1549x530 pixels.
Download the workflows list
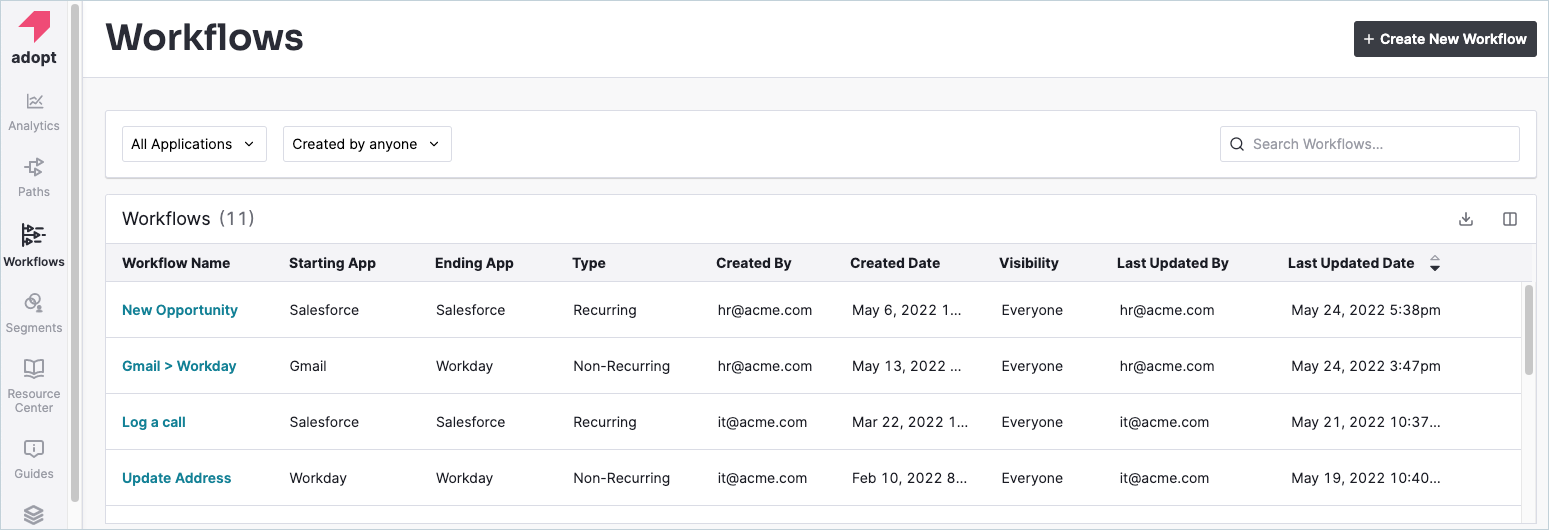click(x=1466, y=219)
